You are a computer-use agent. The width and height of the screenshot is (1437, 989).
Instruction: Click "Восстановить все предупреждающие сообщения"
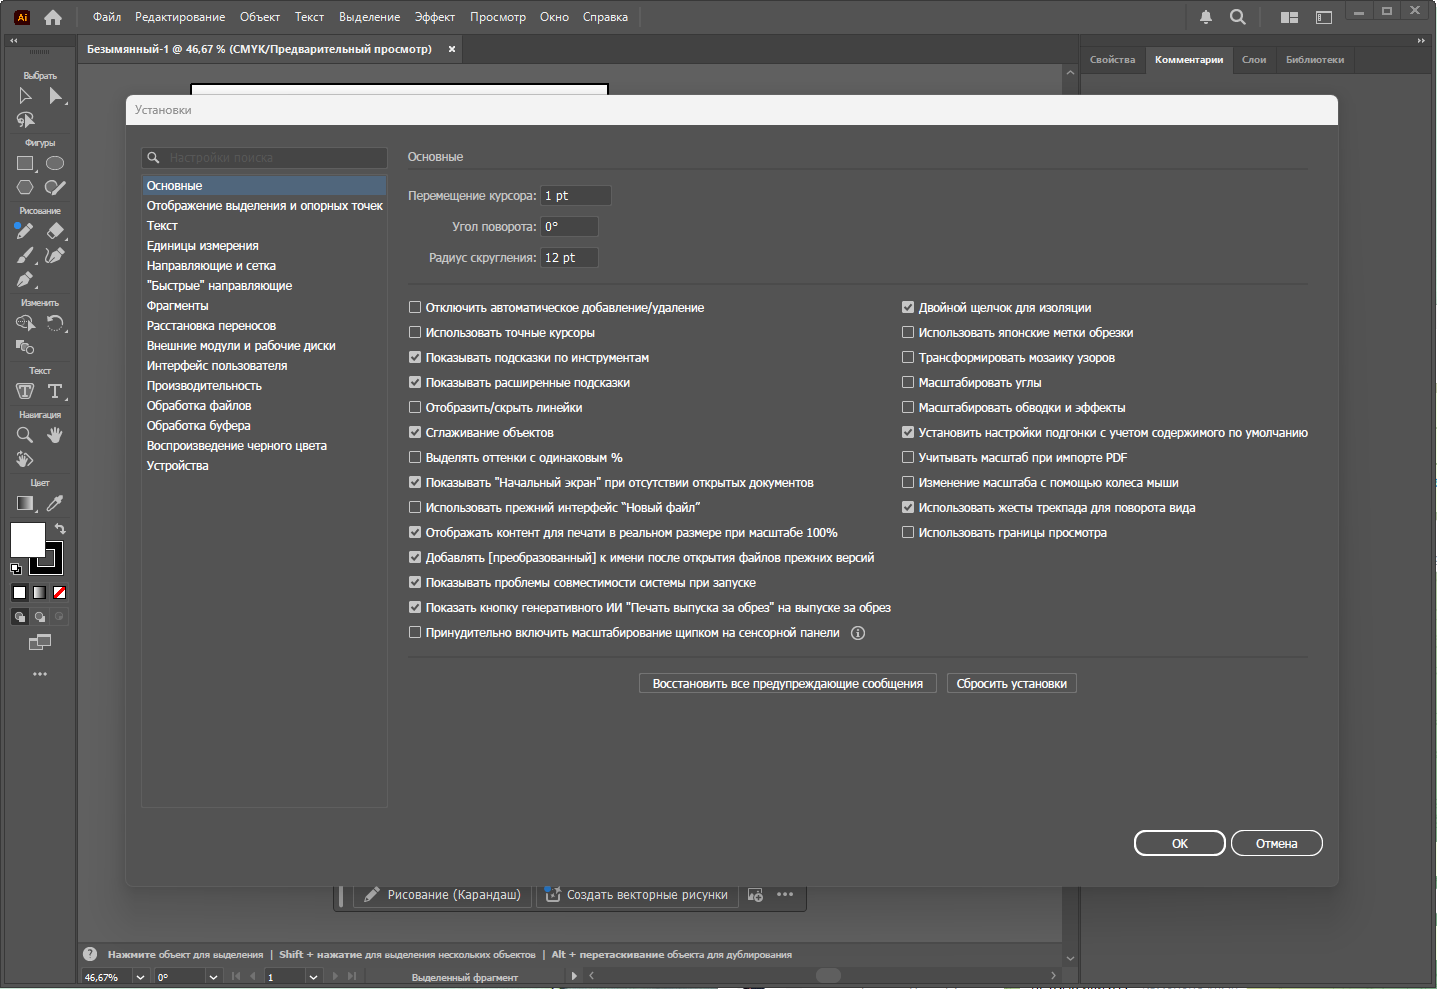(788, 684)
